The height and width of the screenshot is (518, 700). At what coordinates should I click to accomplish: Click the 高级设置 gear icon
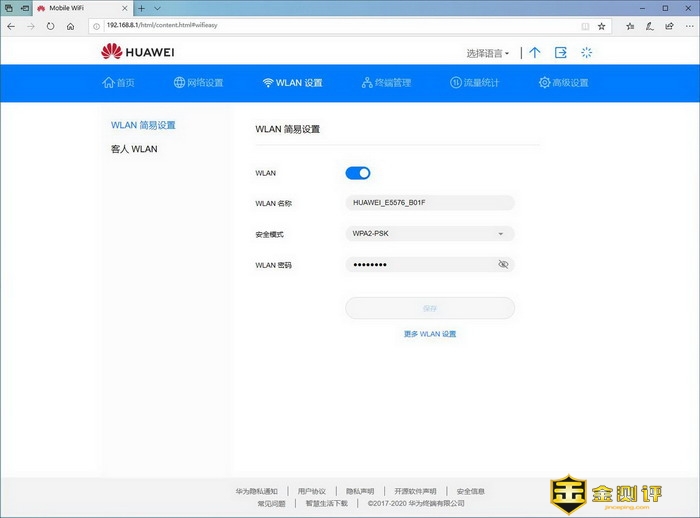point(545,83)
